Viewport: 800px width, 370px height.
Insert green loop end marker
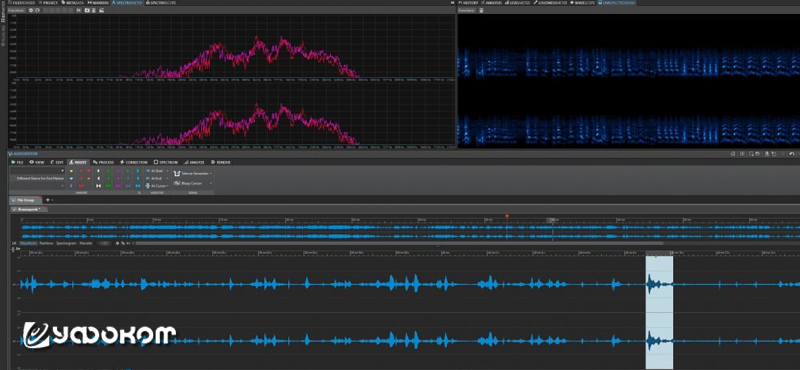click(x=108, y=179)
